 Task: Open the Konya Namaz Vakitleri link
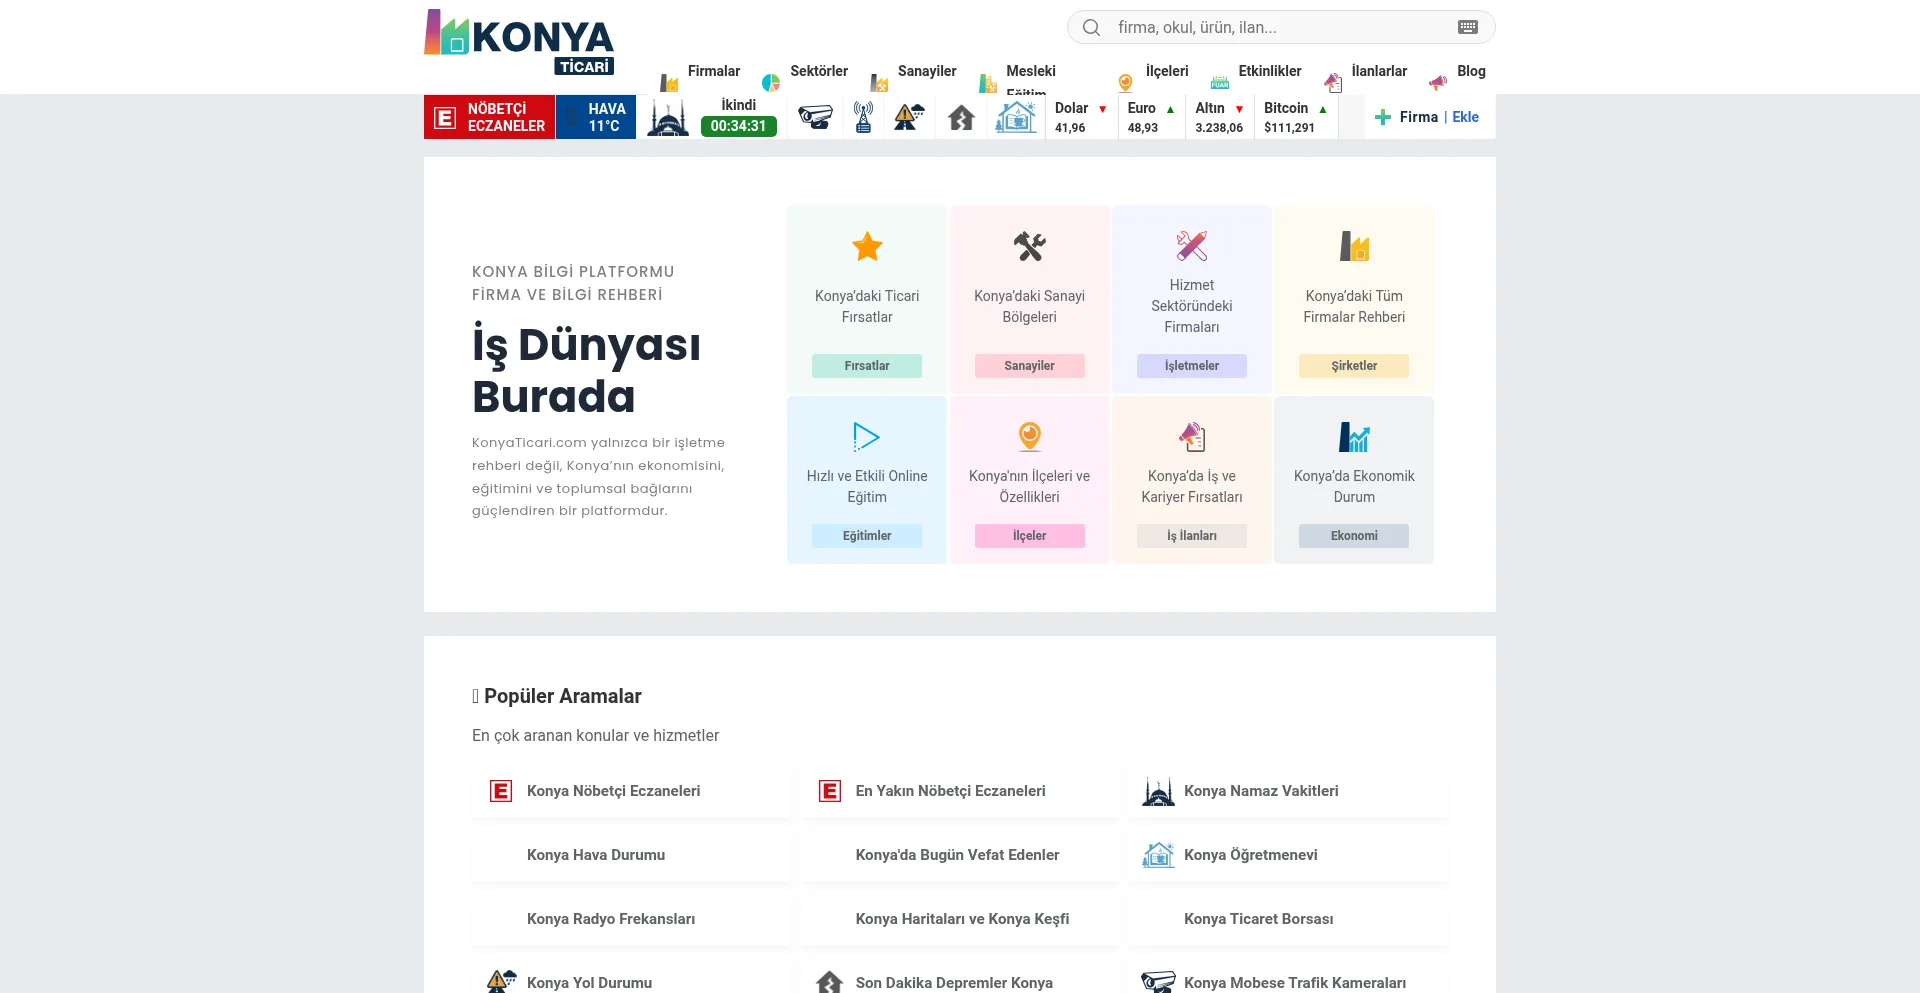1260,791
